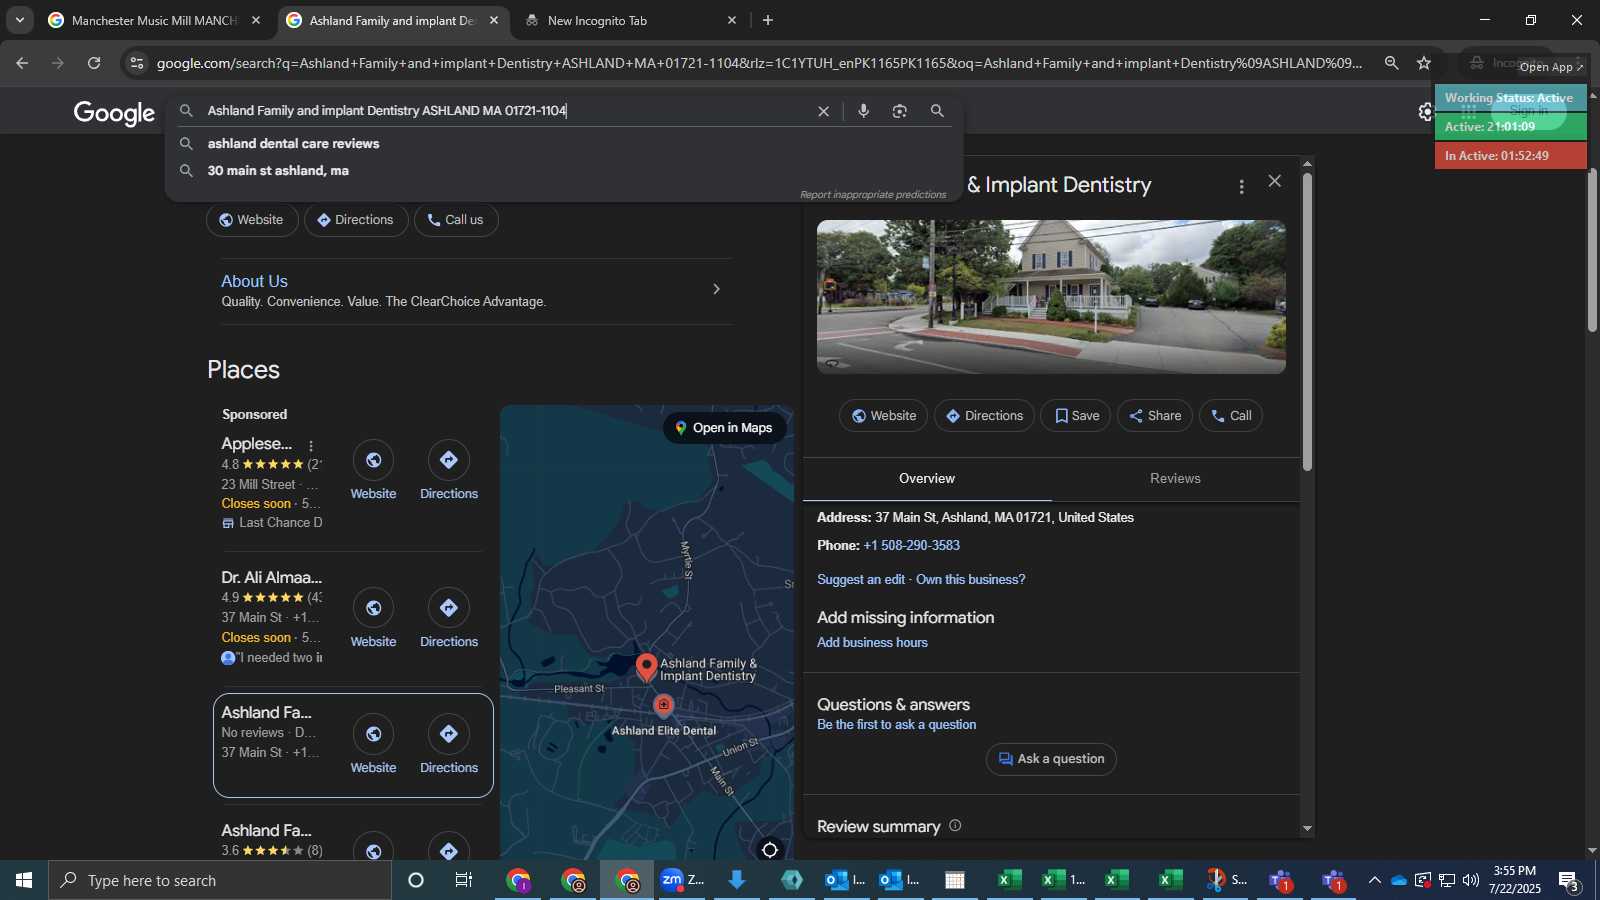Open more options for Implant Dentistry panel
1600x900 pixels.
1241,186
